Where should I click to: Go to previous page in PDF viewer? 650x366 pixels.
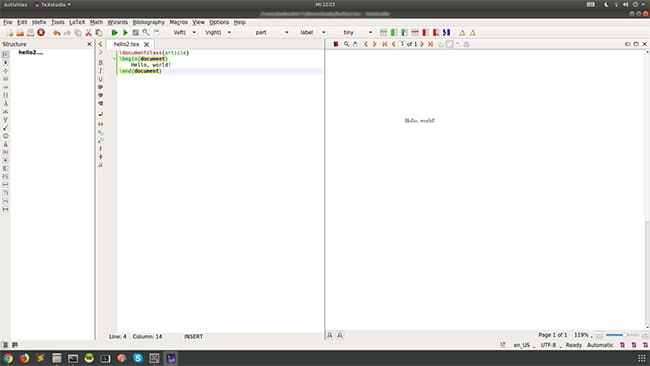tap(393, 44)
